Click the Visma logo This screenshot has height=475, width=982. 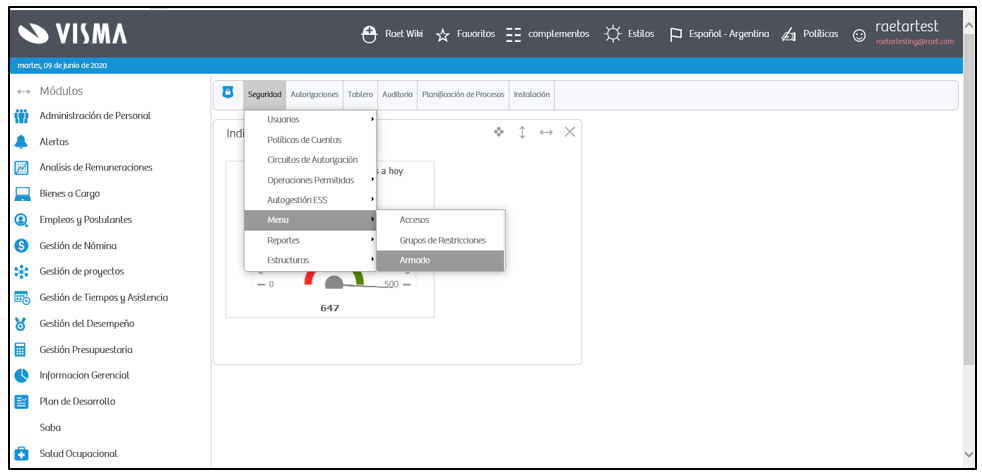pyautogui.click(x=72, y=34)
